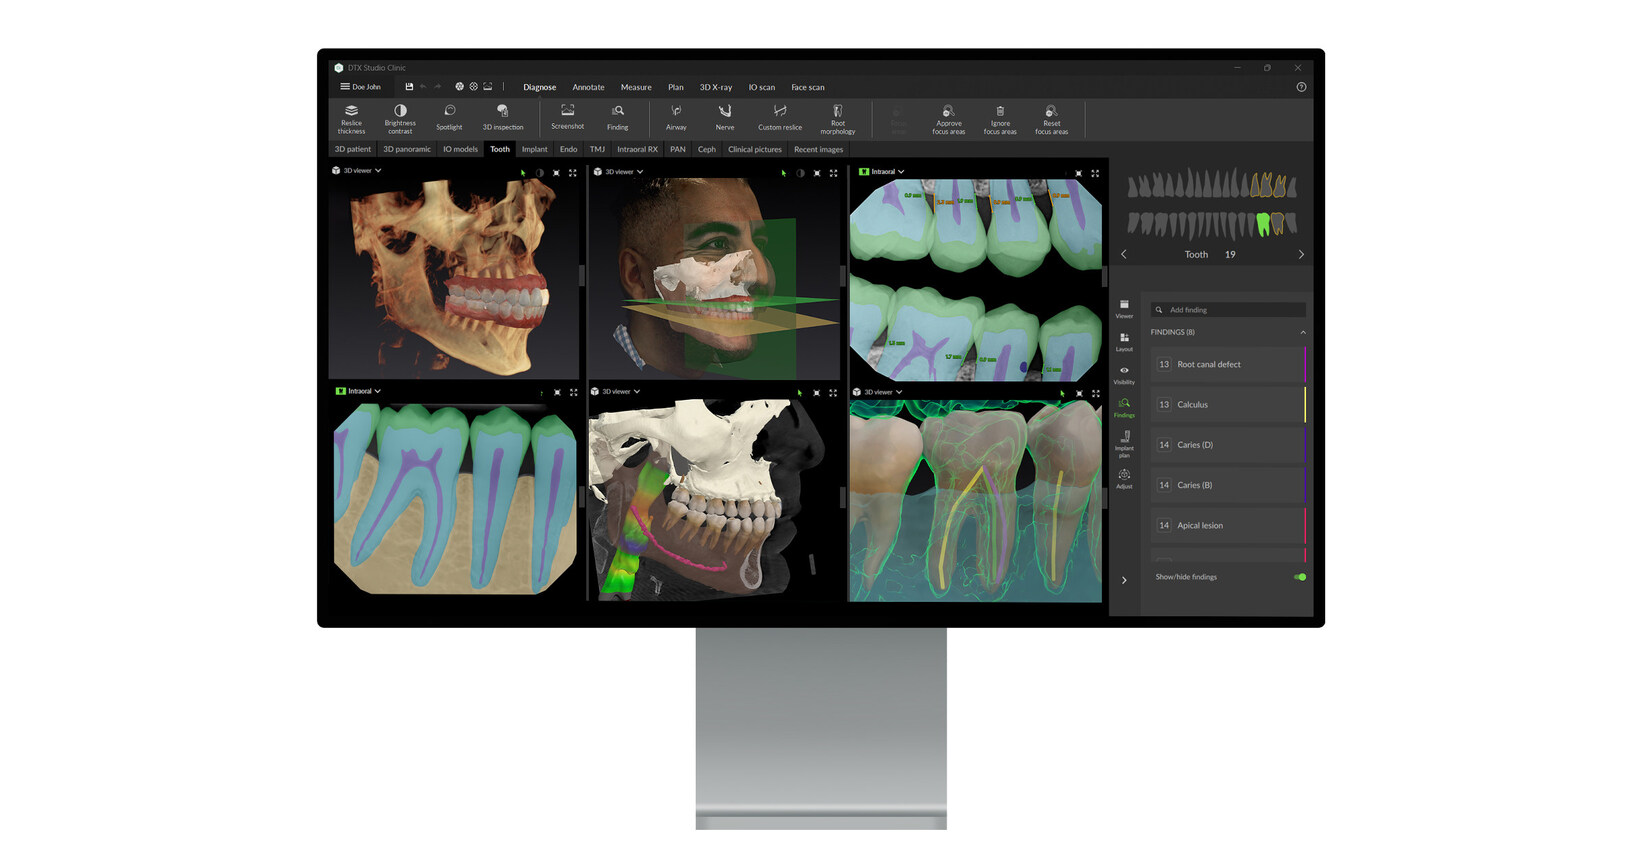Highlight the green tooth 19 in the chart
Viewport: 1638px width, 858px height.
[x=1263, y=224]
